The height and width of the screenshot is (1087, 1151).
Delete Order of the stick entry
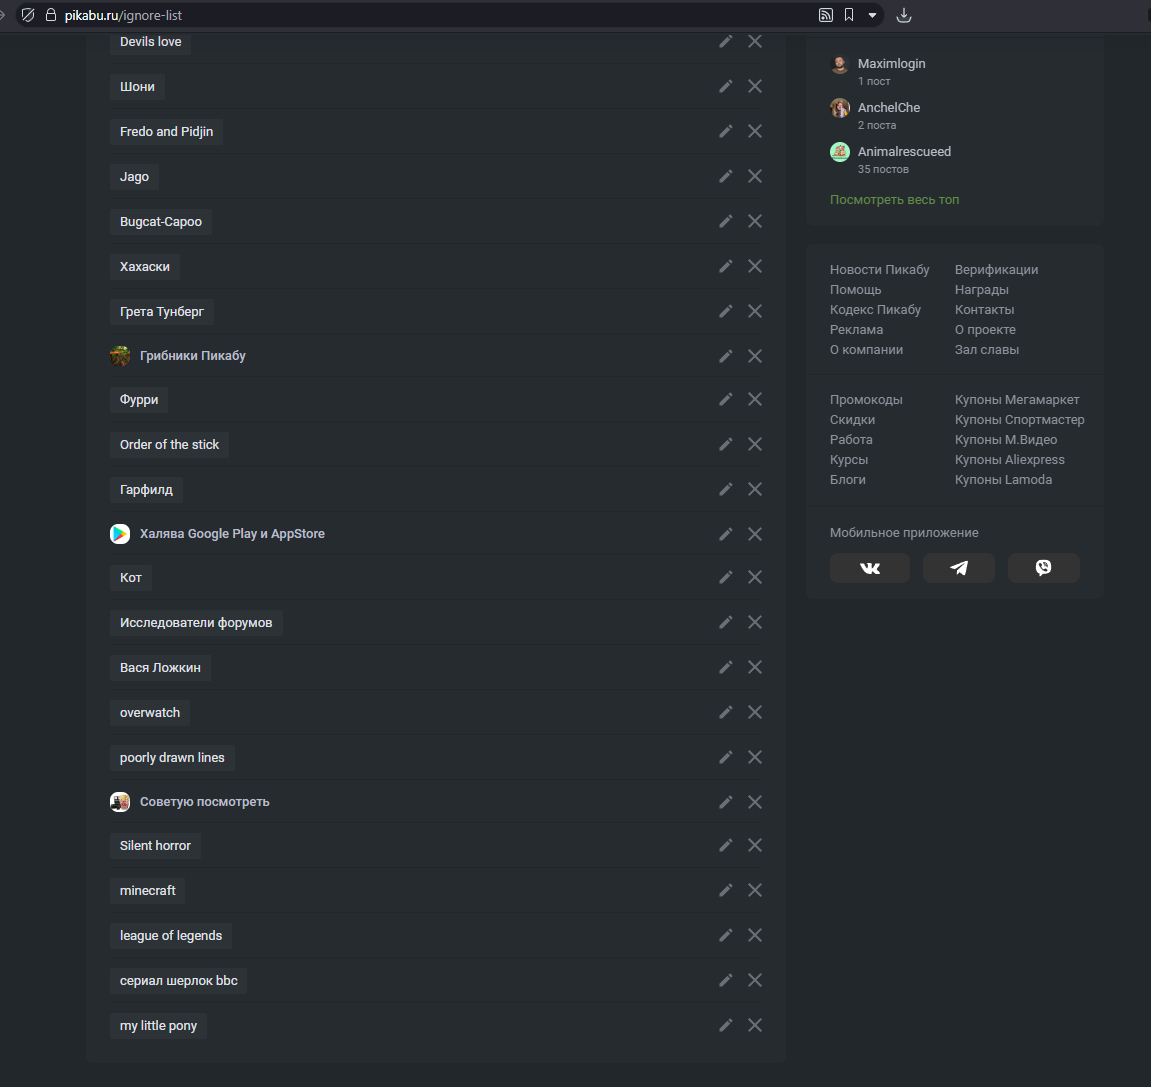pos(755,444)
